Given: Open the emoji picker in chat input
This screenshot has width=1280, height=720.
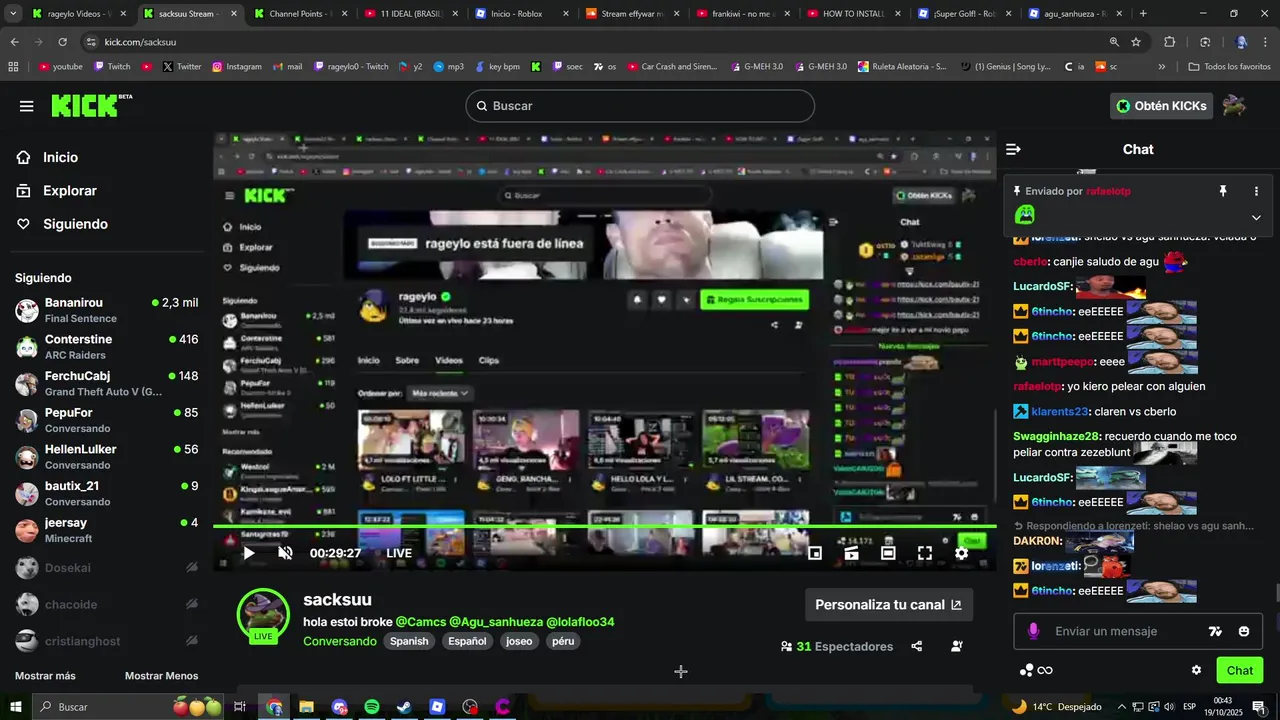Looking at the screenshot, I should [1244, 632].
